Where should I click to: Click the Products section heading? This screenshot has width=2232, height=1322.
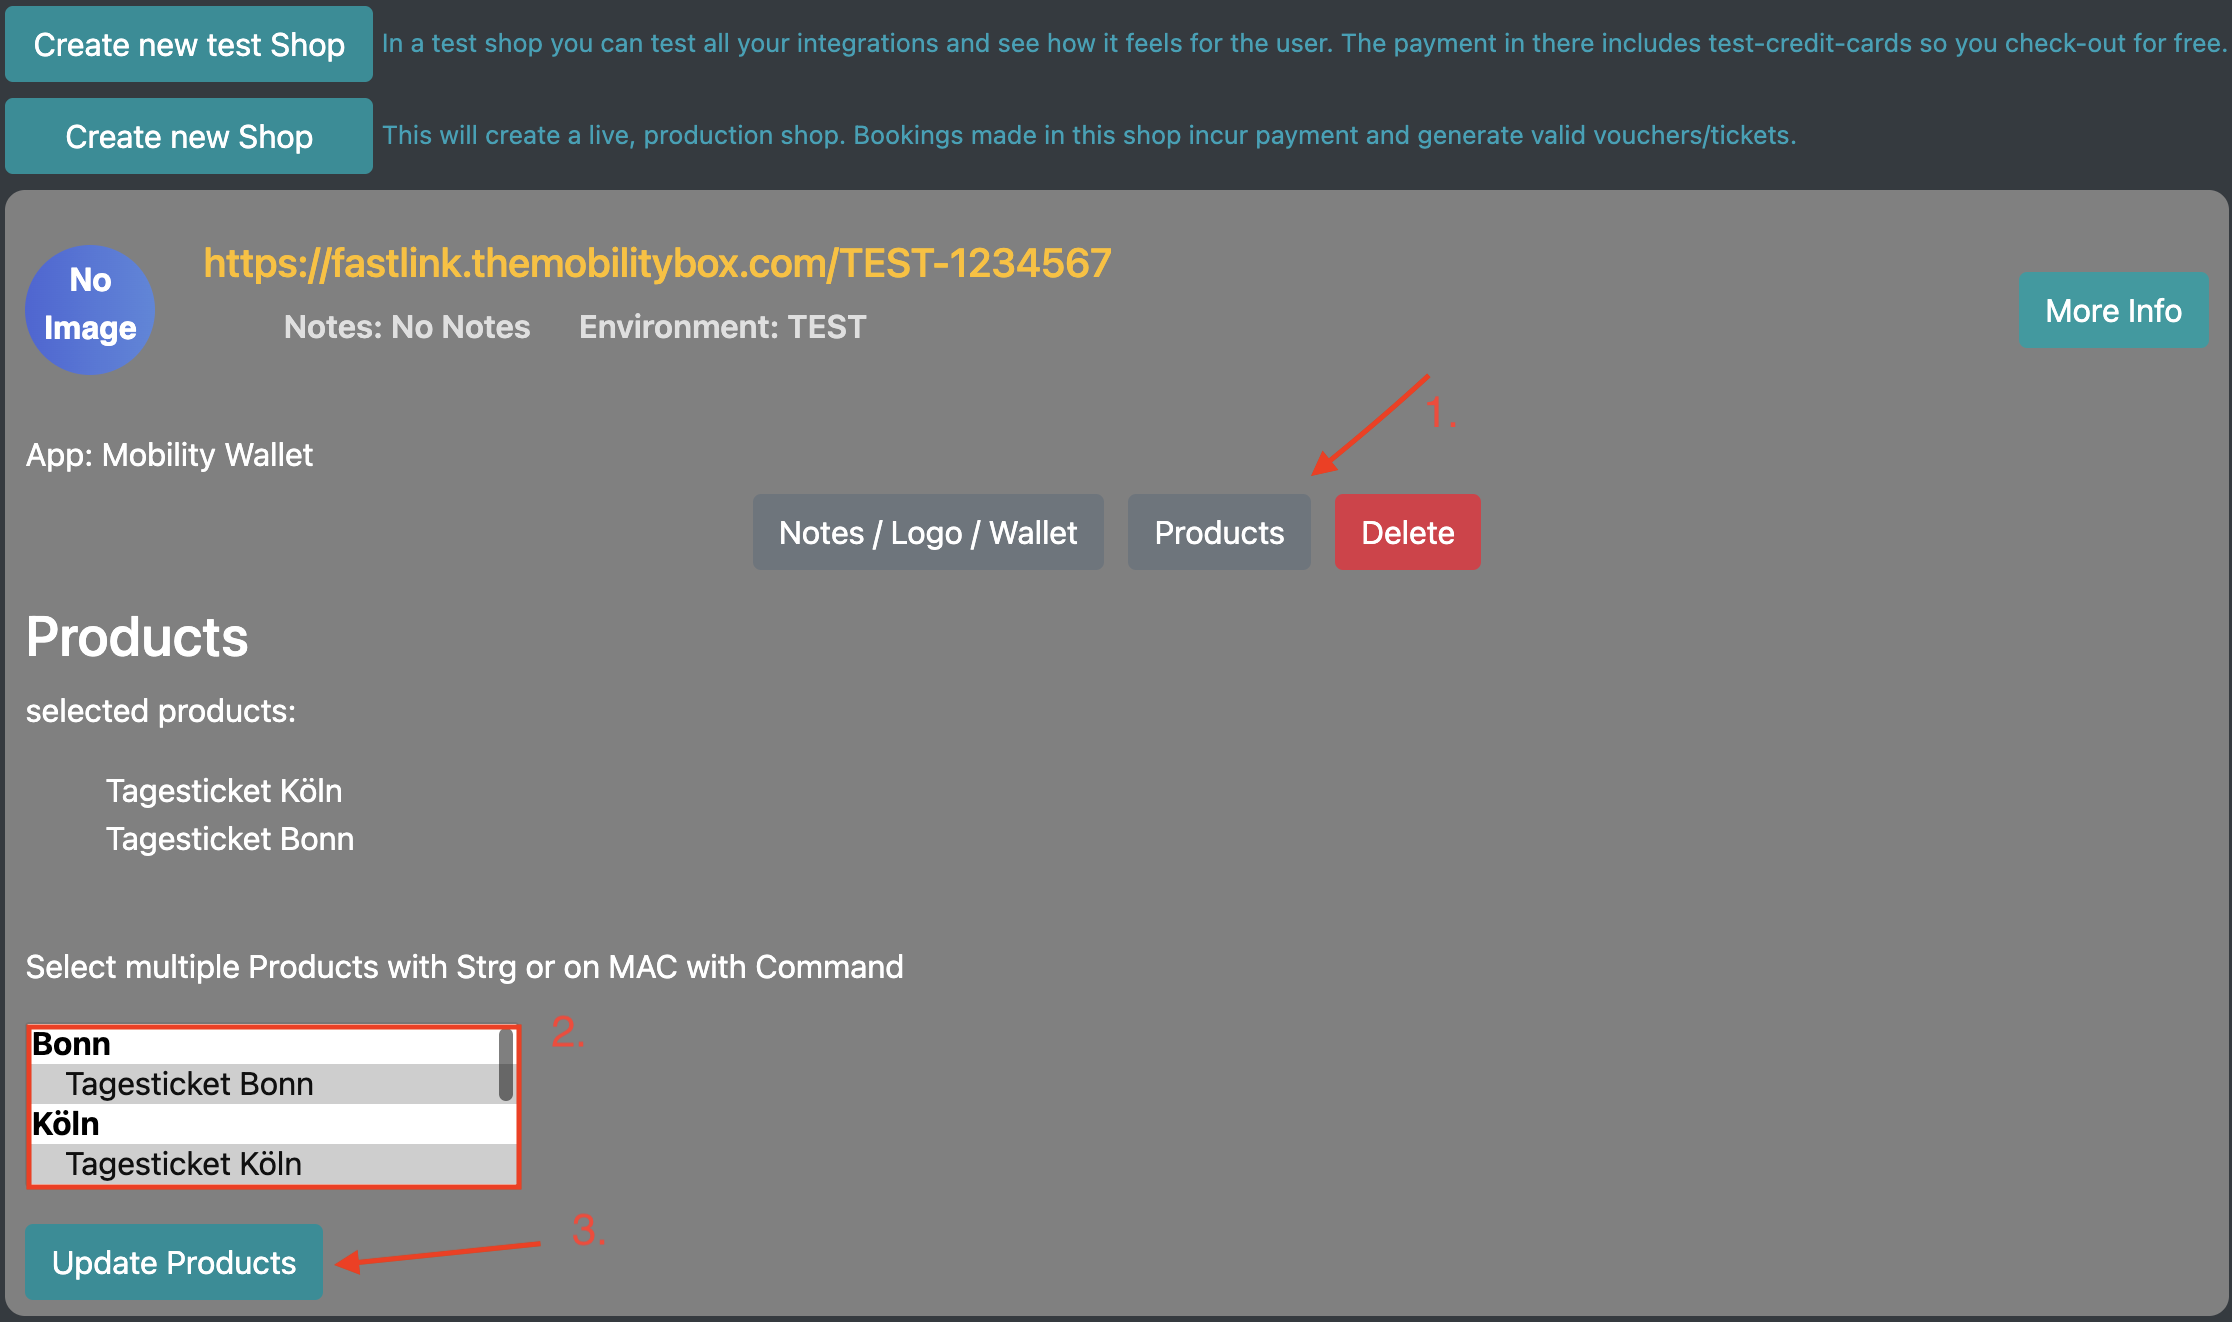[137, 637]
